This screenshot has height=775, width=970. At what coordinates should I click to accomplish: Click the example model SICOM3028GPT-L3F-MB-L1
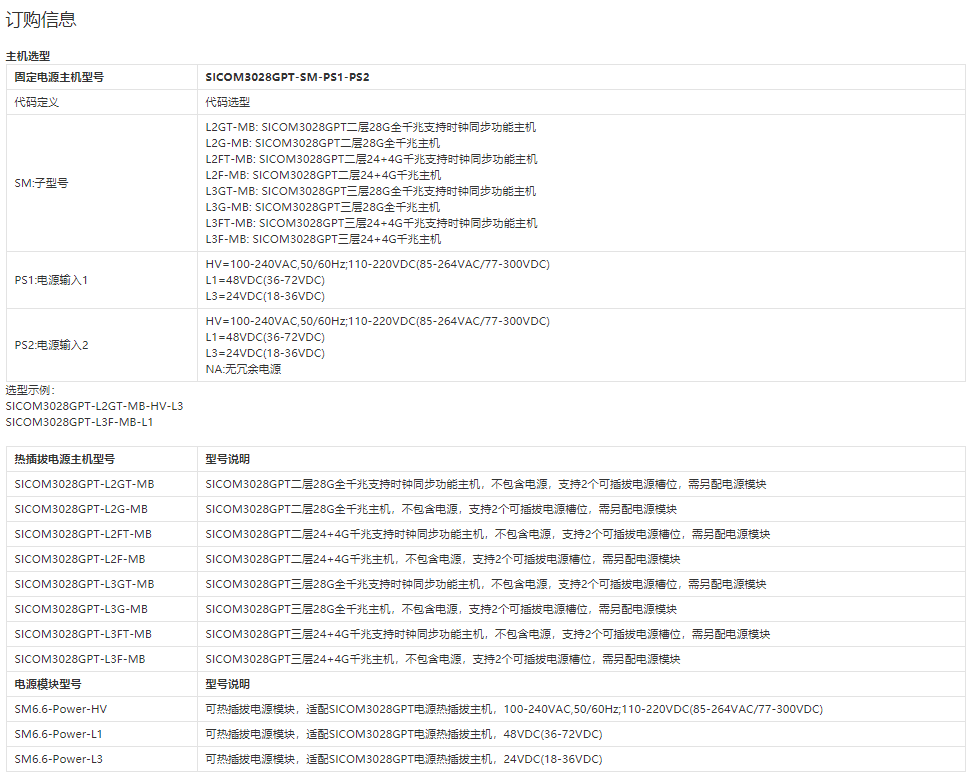(79, 422)
